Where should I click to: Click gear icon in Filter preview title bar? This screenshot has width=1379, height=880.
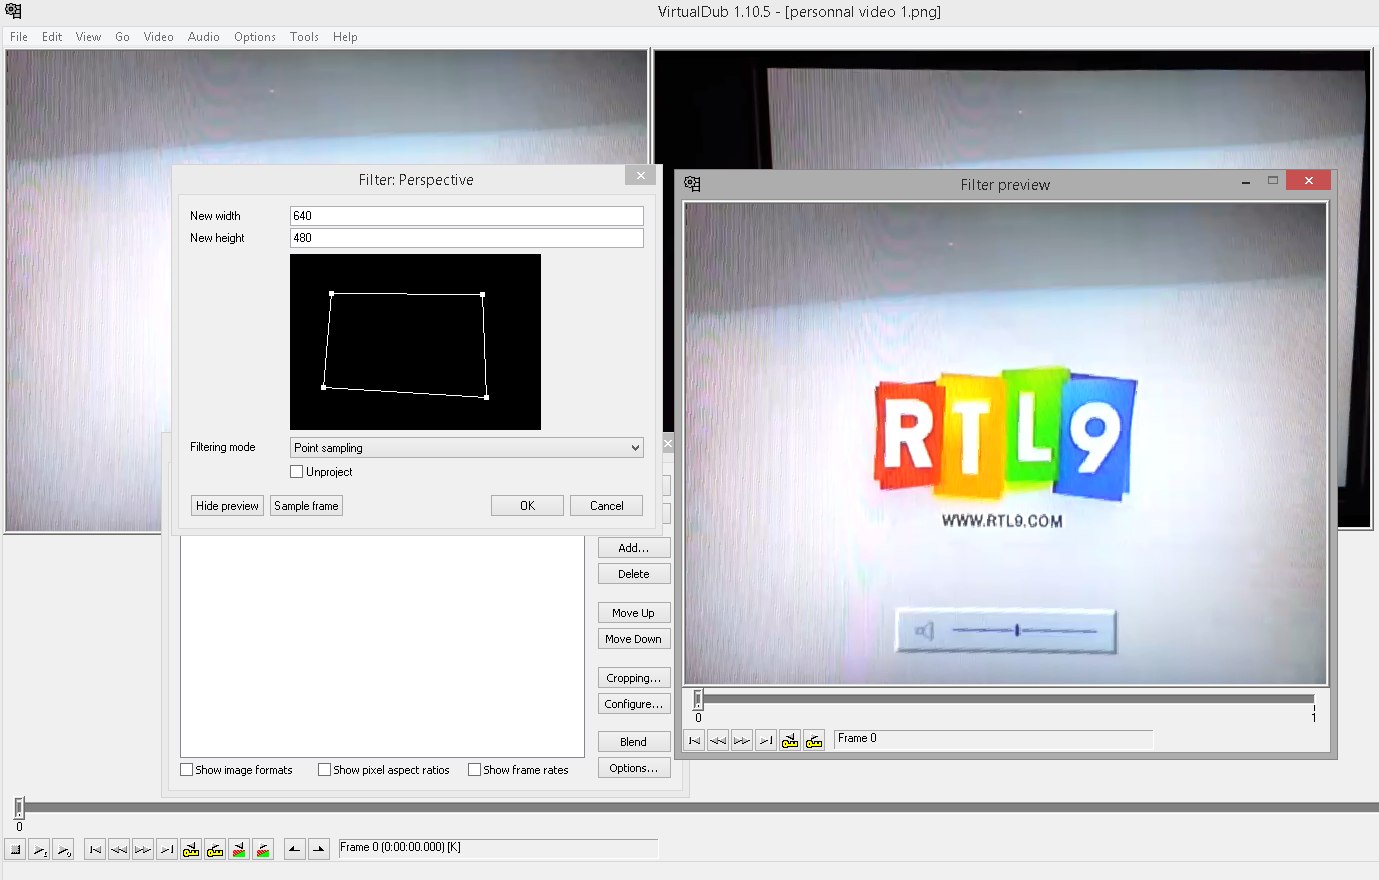coord(693,184)
